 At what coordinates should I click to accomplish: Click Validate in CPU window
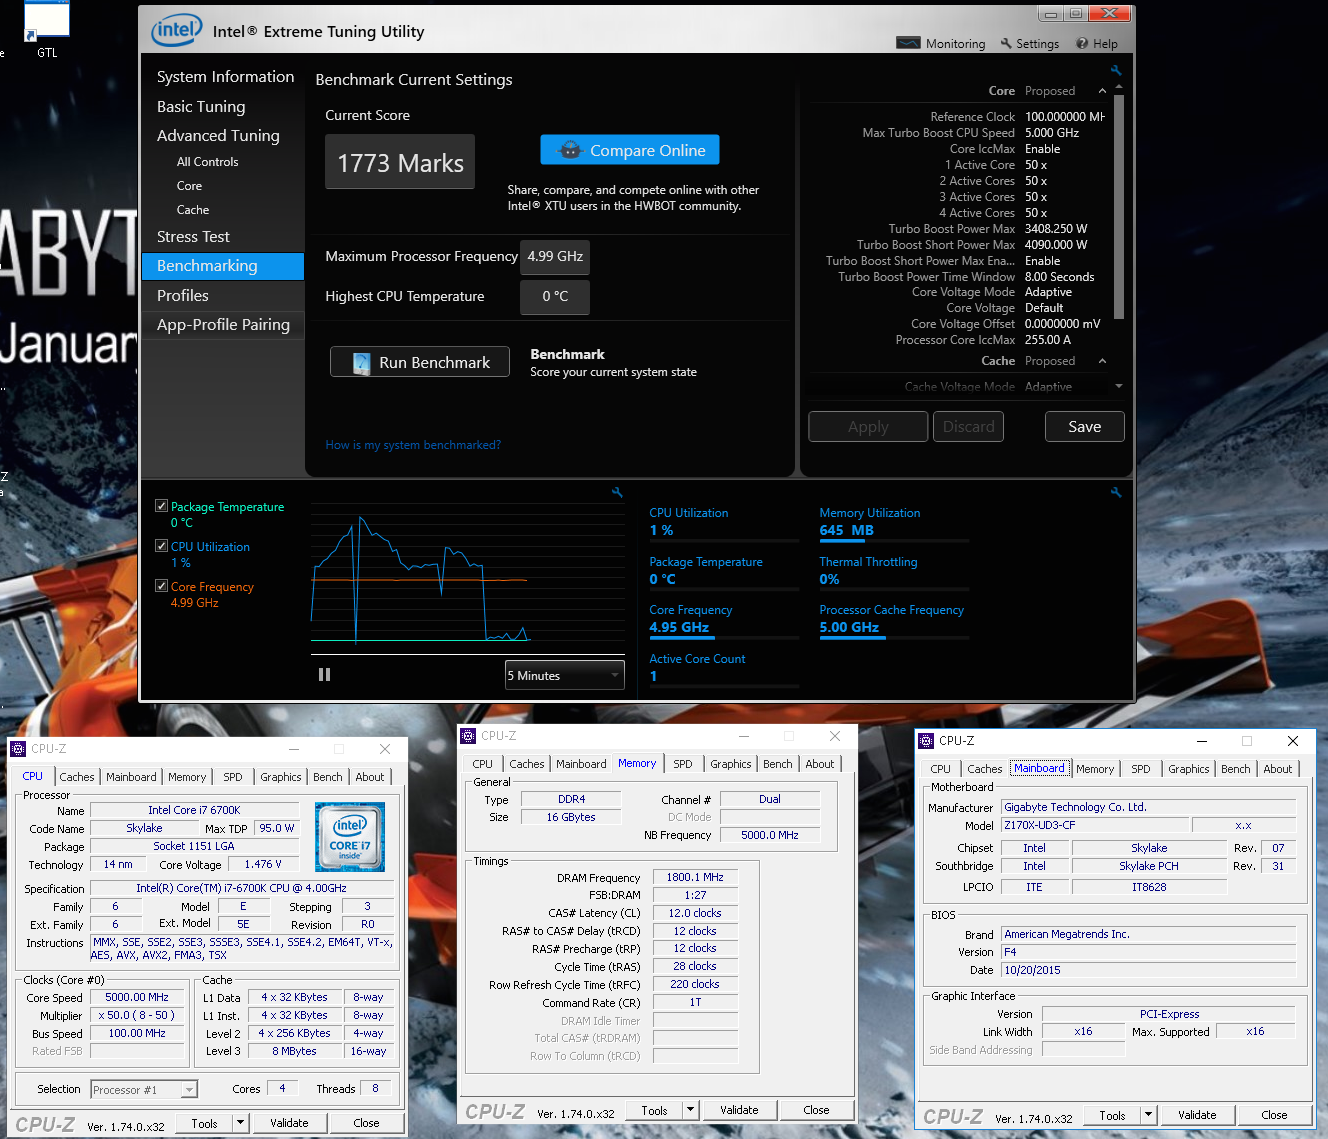(289, 1123)
